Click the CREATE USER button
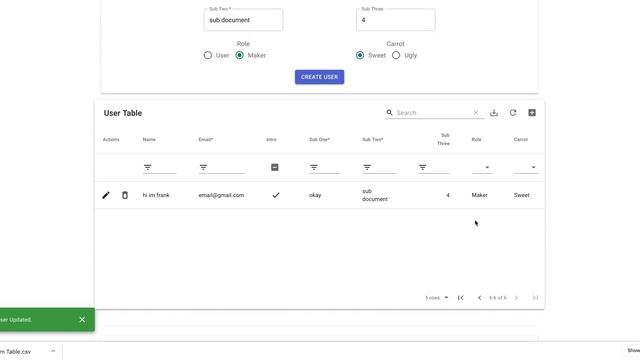Image resolution: width=640 pixels, height=360 pixels. pos(320,77)
